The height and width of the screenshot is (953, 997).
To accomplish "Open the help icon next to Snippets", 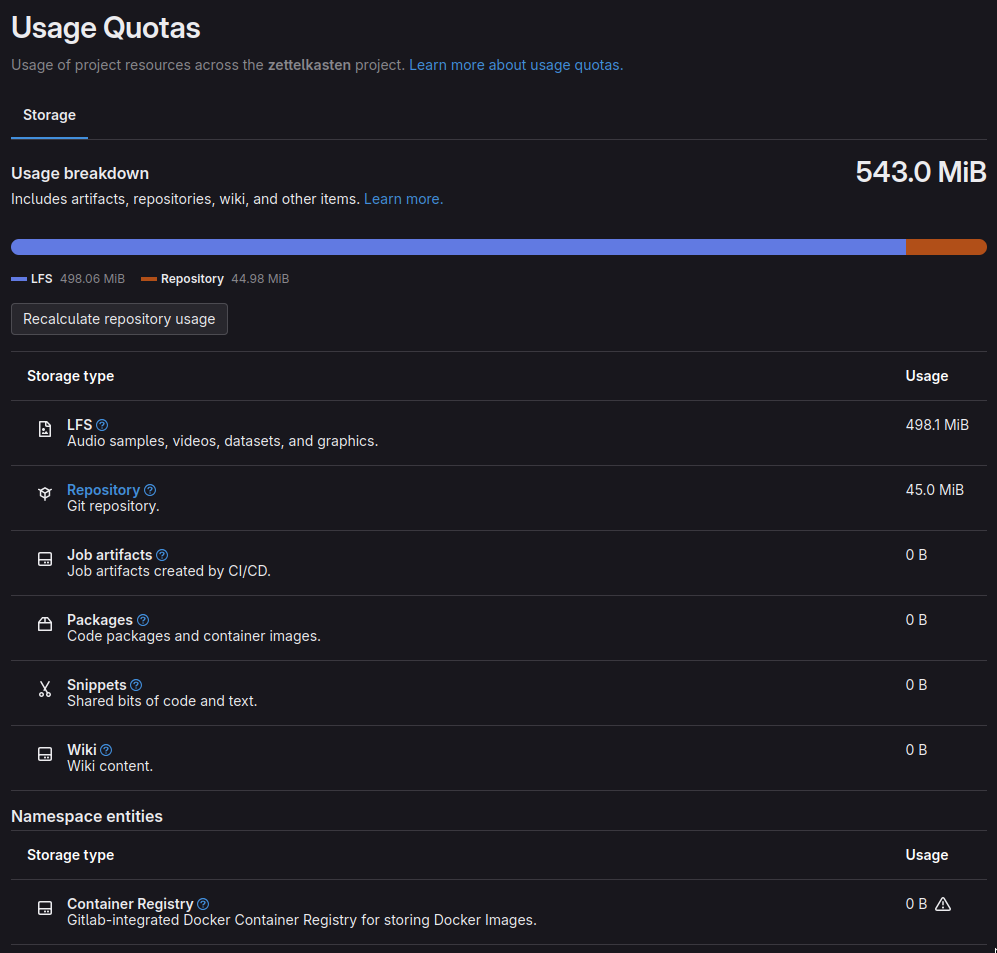I will click(136, 685).
